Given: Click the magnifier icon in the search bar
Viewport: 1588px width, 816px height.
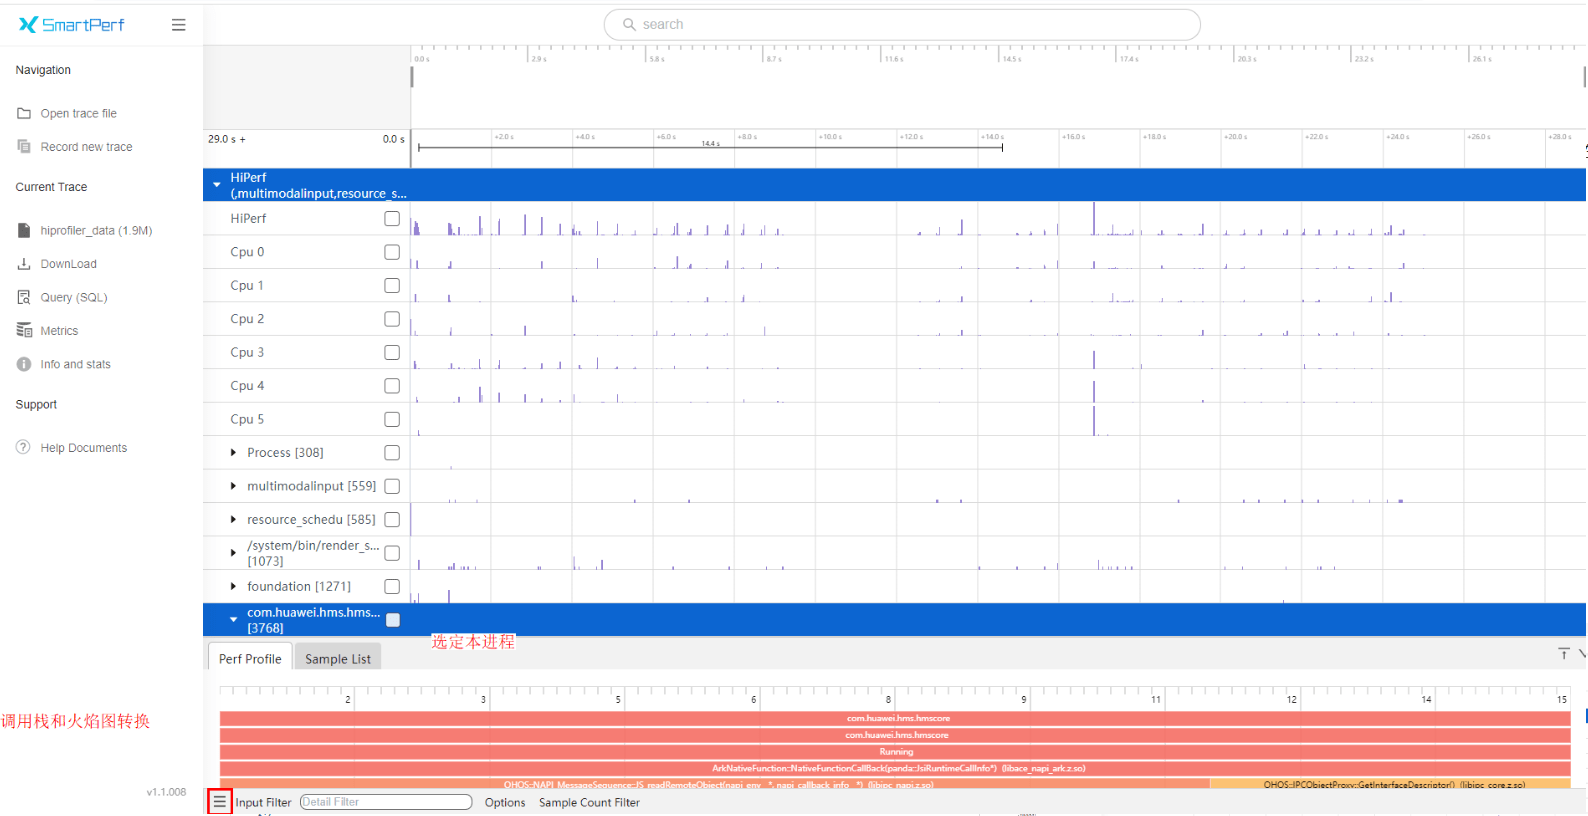Looking at the screenshot, I should click(x=629, y=24).
